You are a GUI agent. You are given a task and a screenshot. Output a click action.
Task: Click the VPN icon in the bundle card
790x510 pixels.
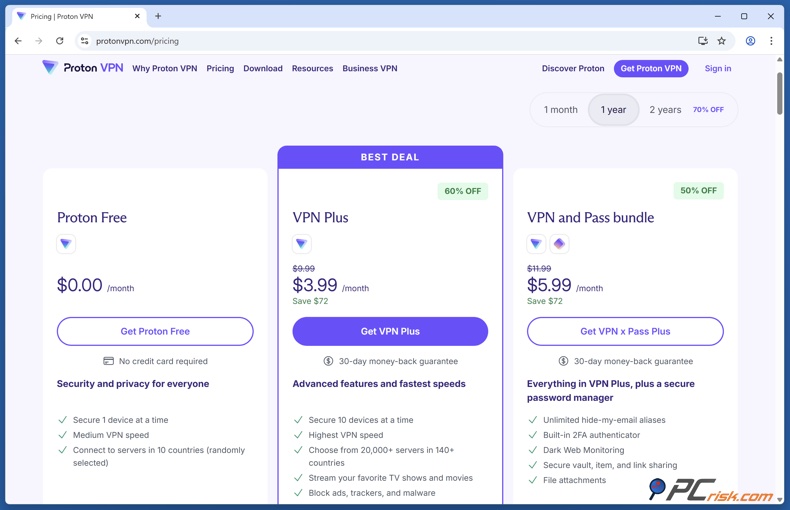[536, 244]
